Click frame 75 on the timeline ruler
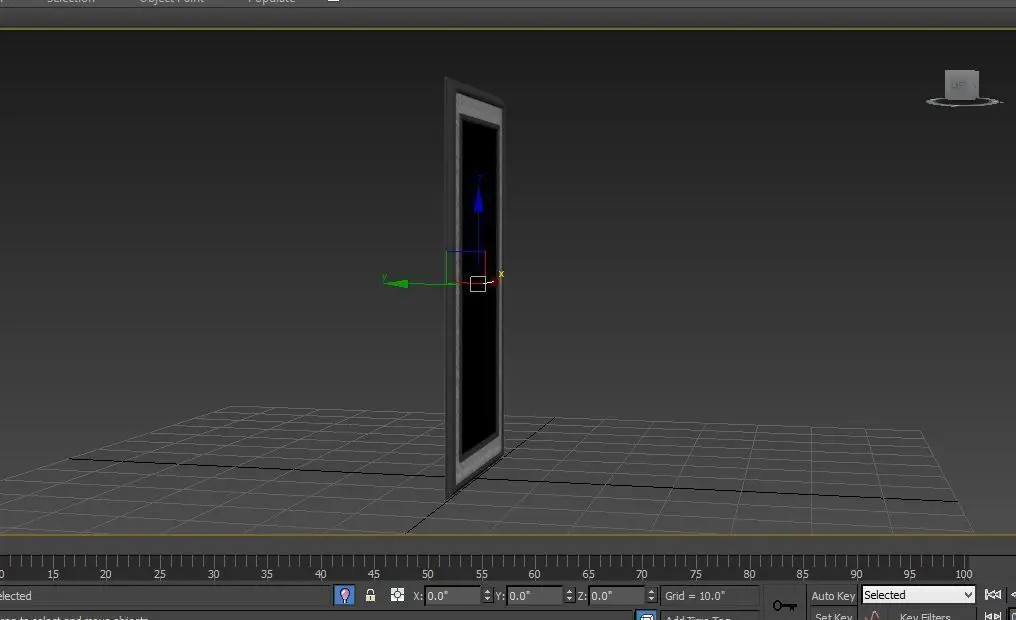The image size is (1016, 620). [x=695, y=574]
